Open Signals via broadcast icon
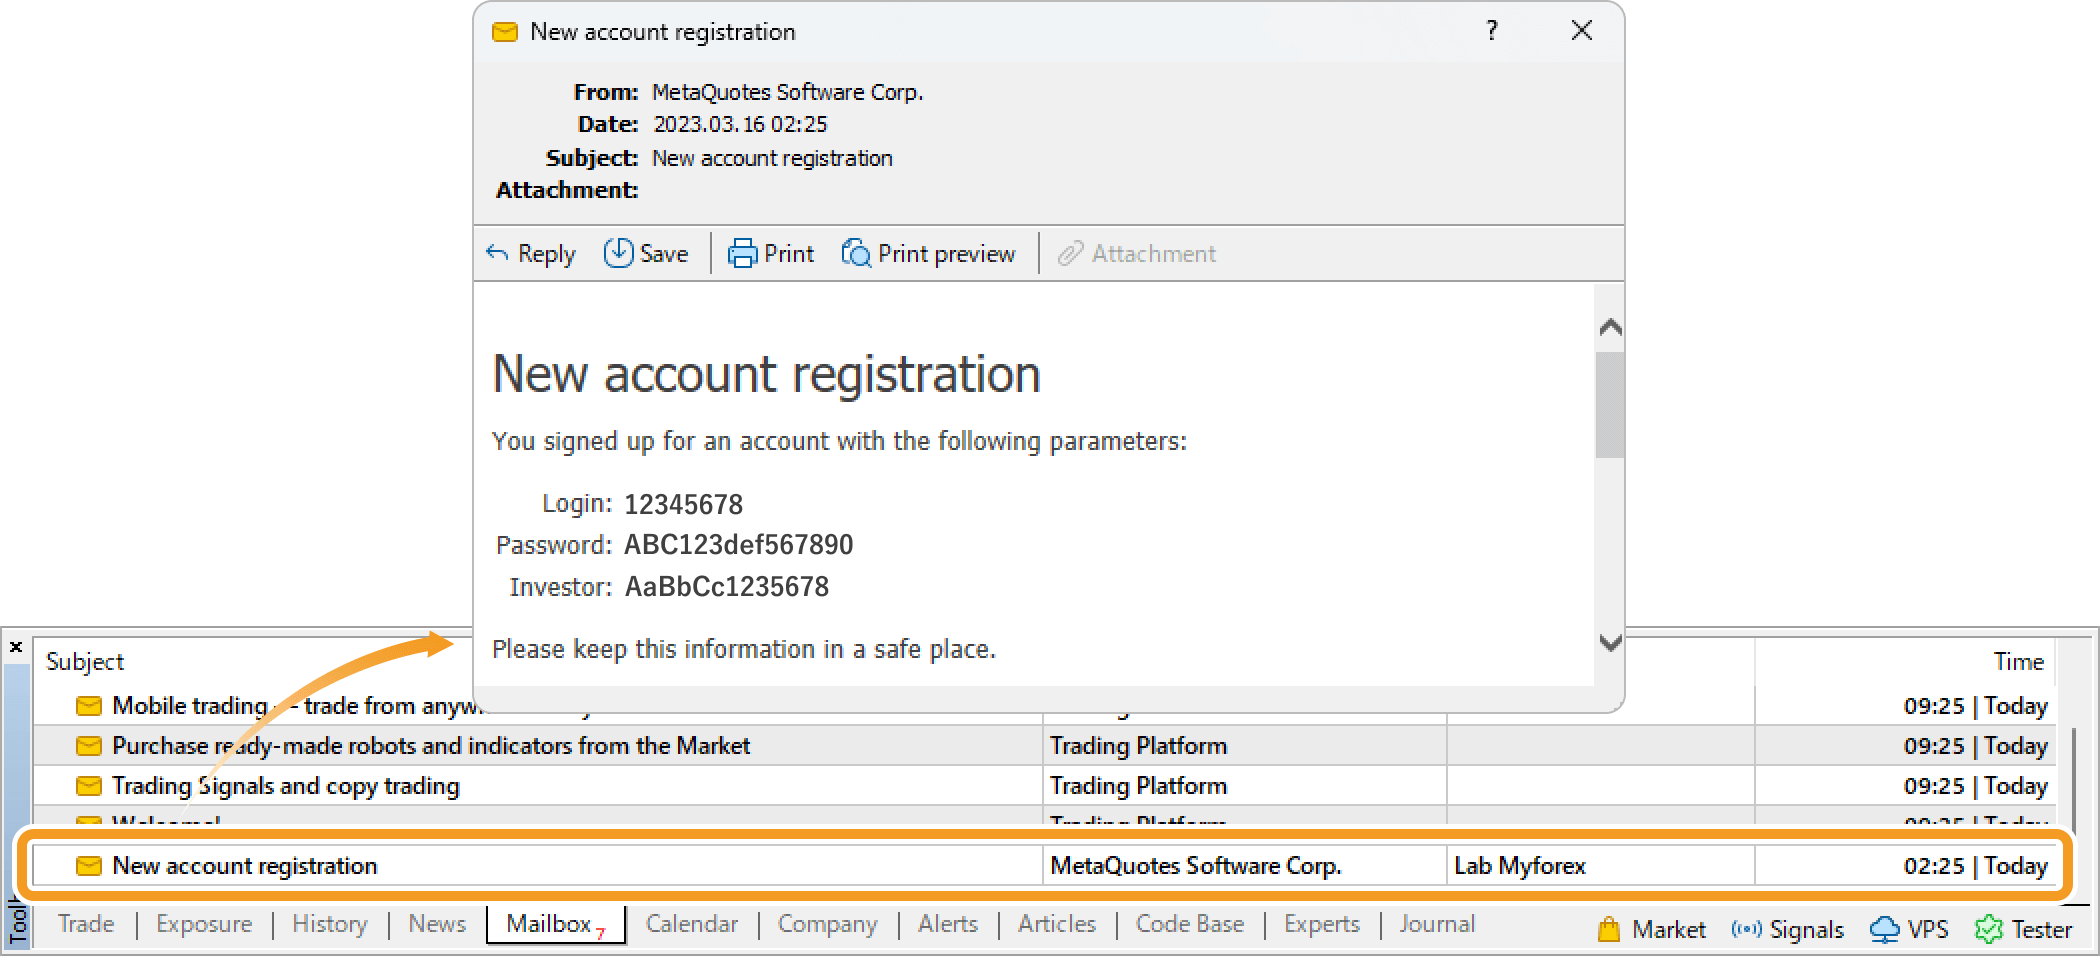2100x956 pixels. tap(1746, 929)
